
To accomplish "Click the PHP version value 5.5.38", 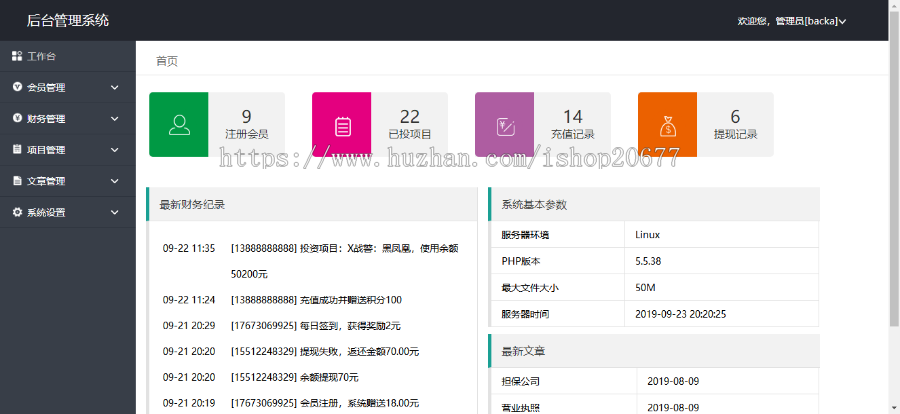I will coord(648,261).
